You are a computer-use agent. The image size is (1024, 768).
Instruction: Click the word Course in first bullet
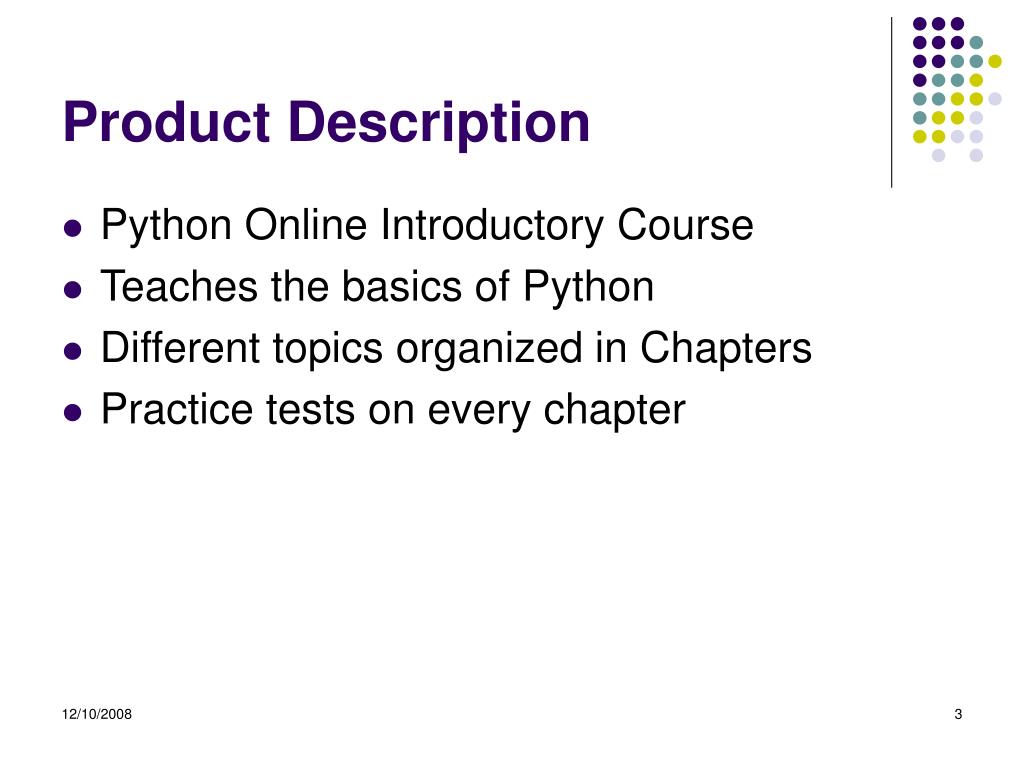[685, 225]
